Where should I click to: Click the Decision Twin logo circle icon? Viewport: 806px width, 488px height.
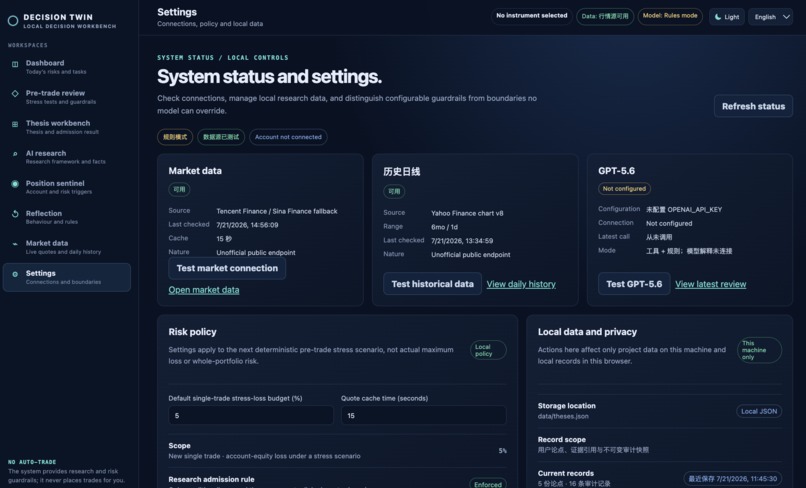(x=13, y=21)
